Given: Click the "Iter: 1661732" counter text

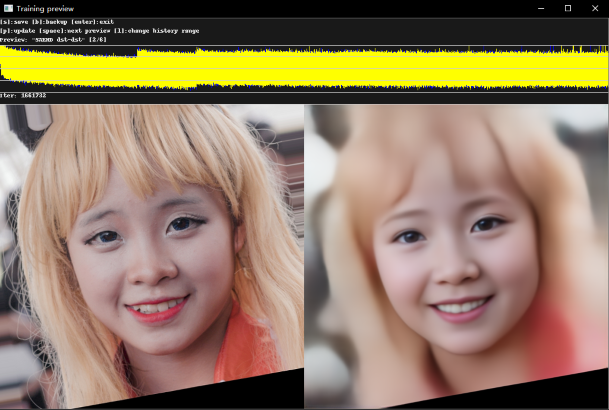Looking at the screenshot, I should point(23,95).
